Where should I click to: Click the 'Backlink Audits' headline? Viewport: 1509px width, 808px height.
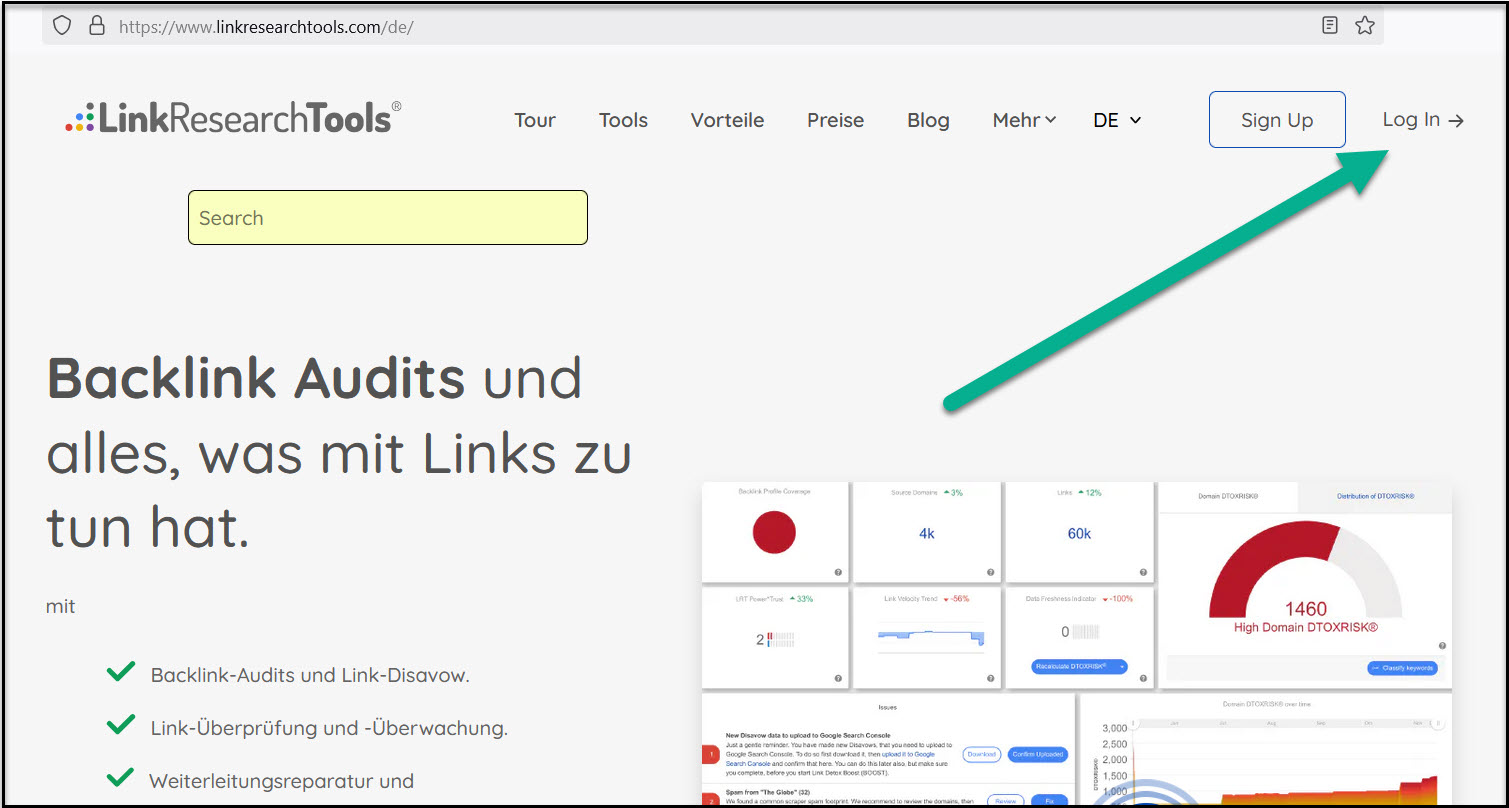click(x=256, y=378)
